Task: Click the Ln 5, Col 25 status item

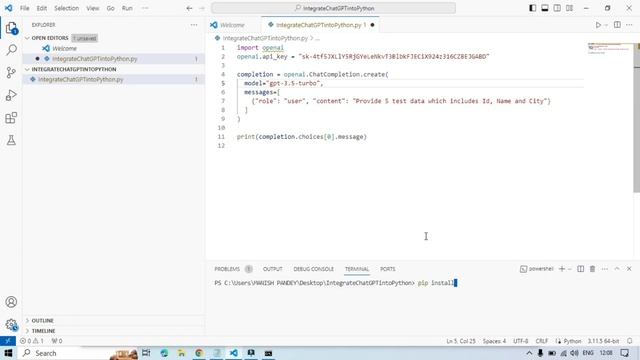Action: click(x=461, y=341)
